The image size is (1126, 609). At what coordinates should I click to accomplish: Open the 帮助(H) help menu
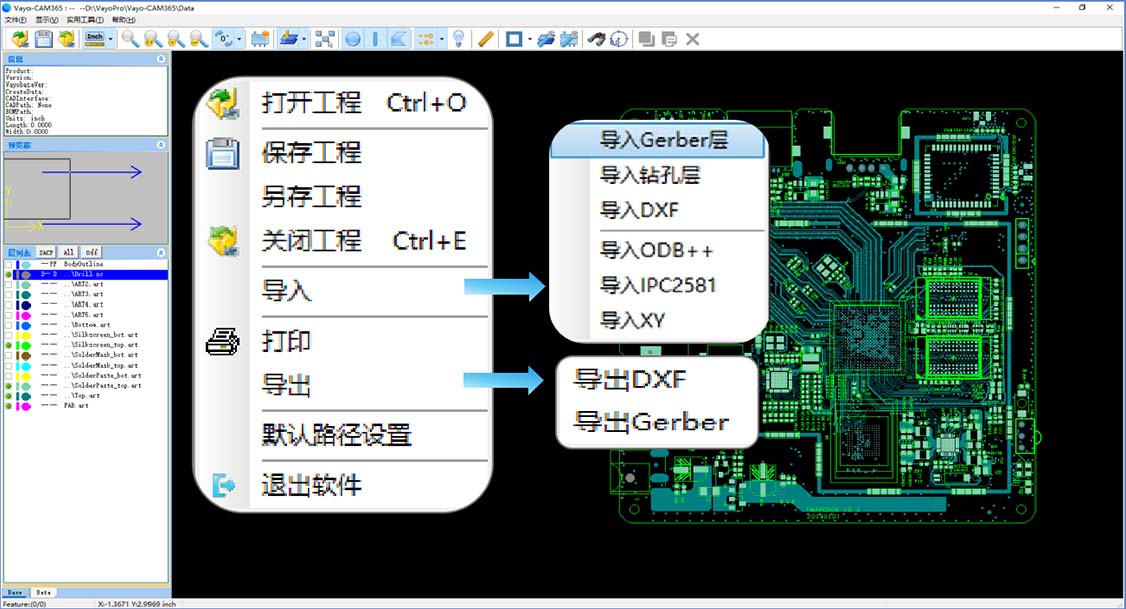pos(124,20)
